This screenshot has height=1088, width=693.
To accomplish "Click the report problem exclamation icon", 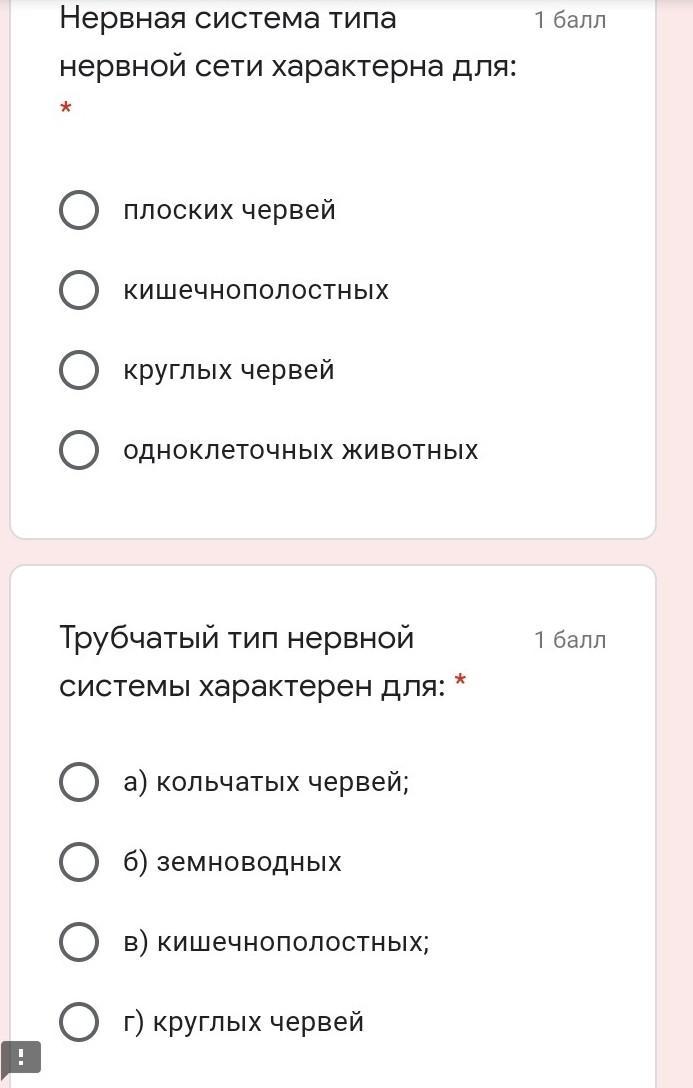I will (21, 1058).
